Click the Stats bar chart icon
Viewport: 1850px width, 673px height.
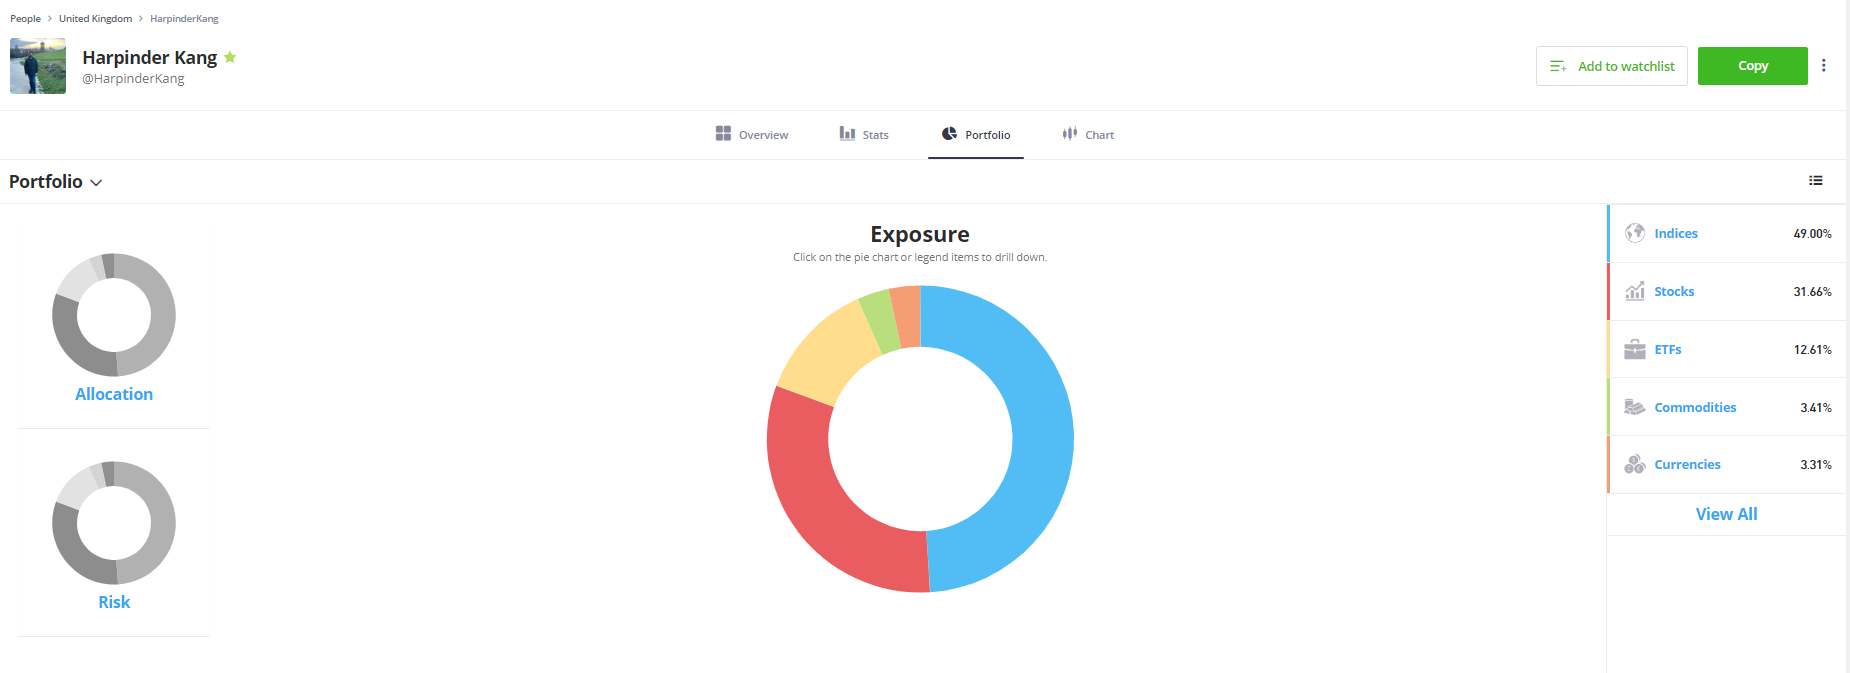click(847, 133)
